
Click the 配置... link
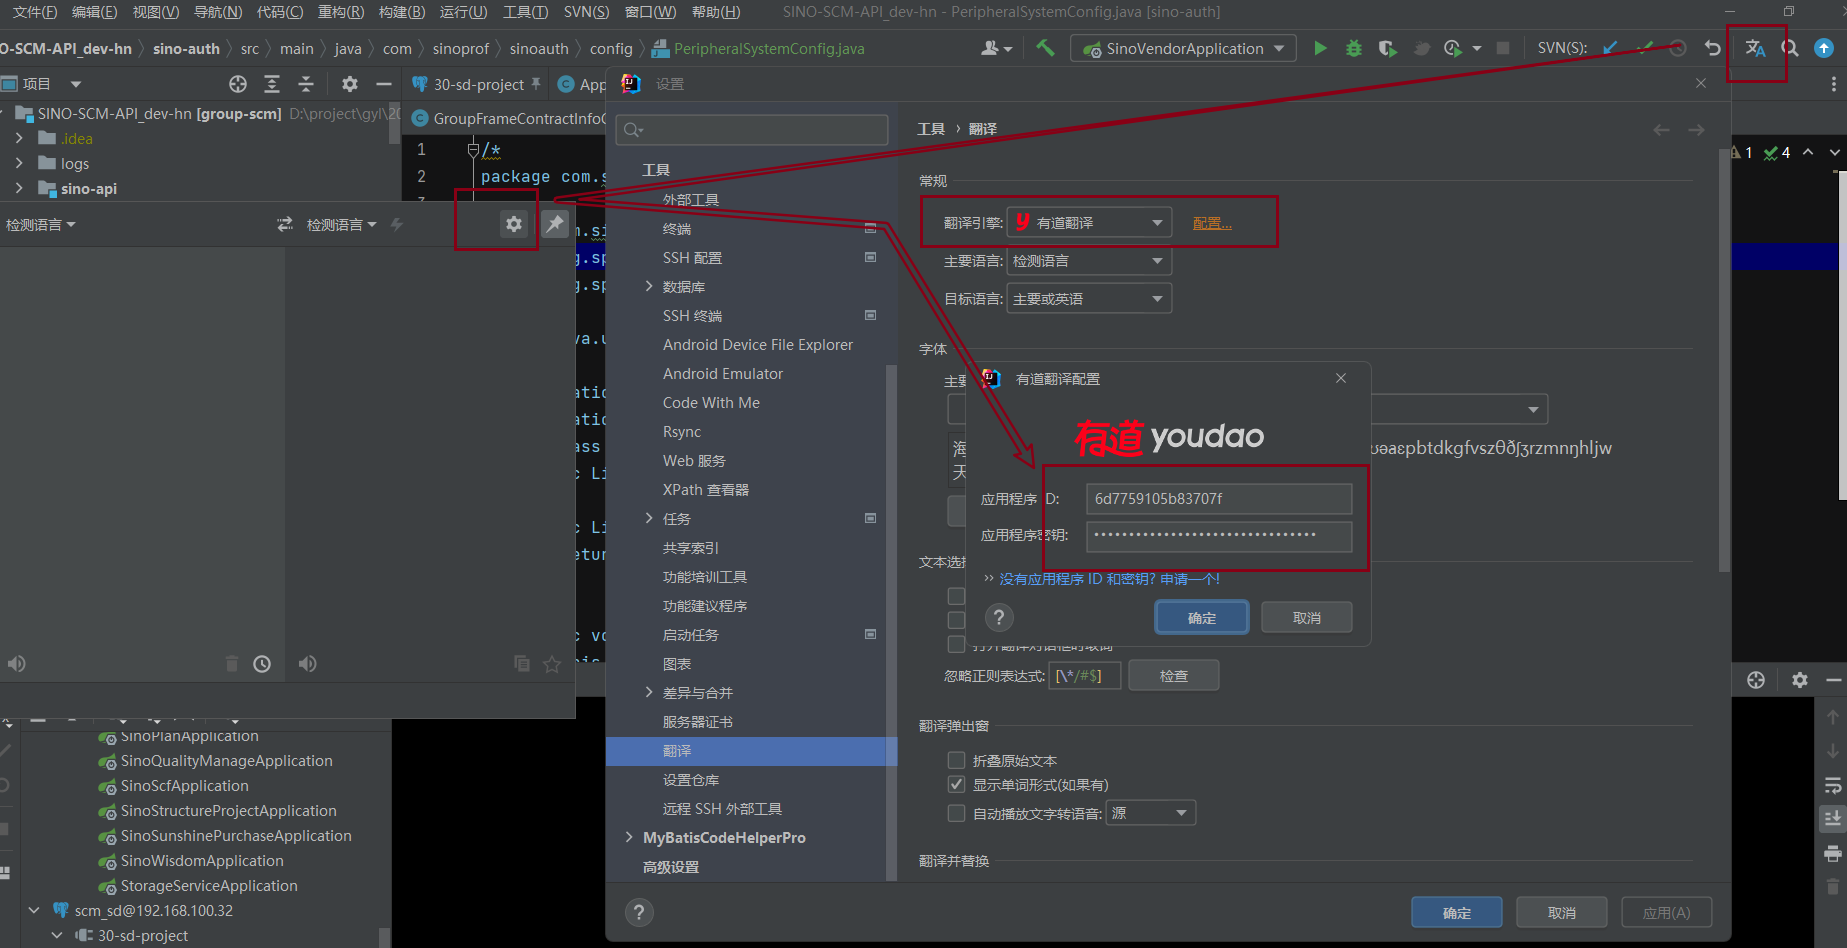click(1212, 223)
